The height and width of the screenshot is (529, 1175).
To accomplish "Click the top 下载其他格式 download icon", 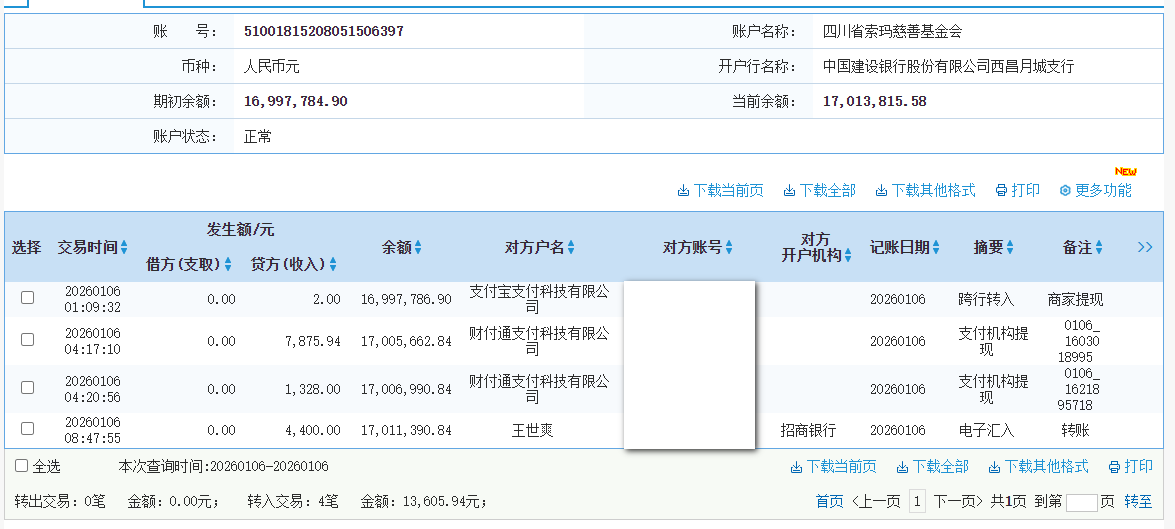I will [881, 191].
